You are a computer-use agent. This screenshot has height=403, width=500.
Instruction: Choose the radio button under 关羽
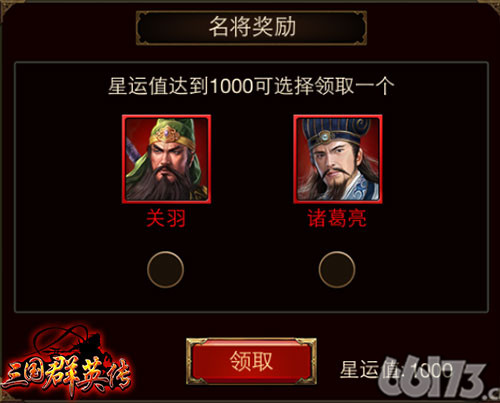click(165, 269)
